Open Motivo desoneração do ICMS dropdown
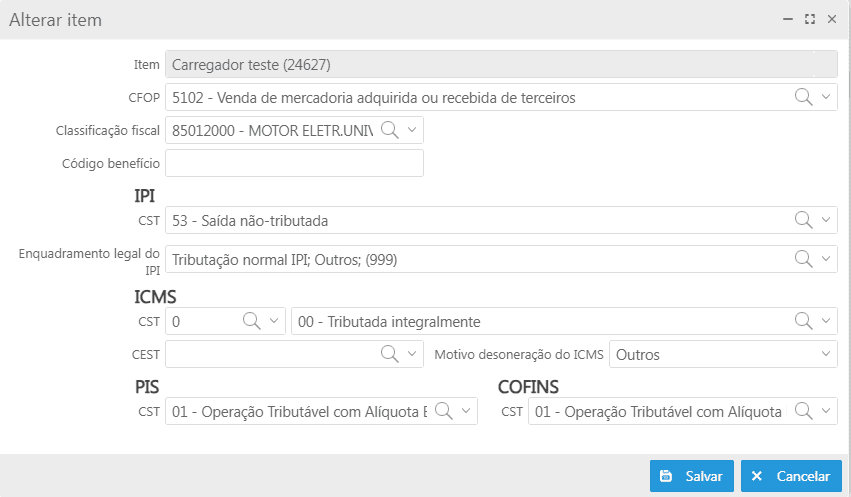 [x=723, y=354]
